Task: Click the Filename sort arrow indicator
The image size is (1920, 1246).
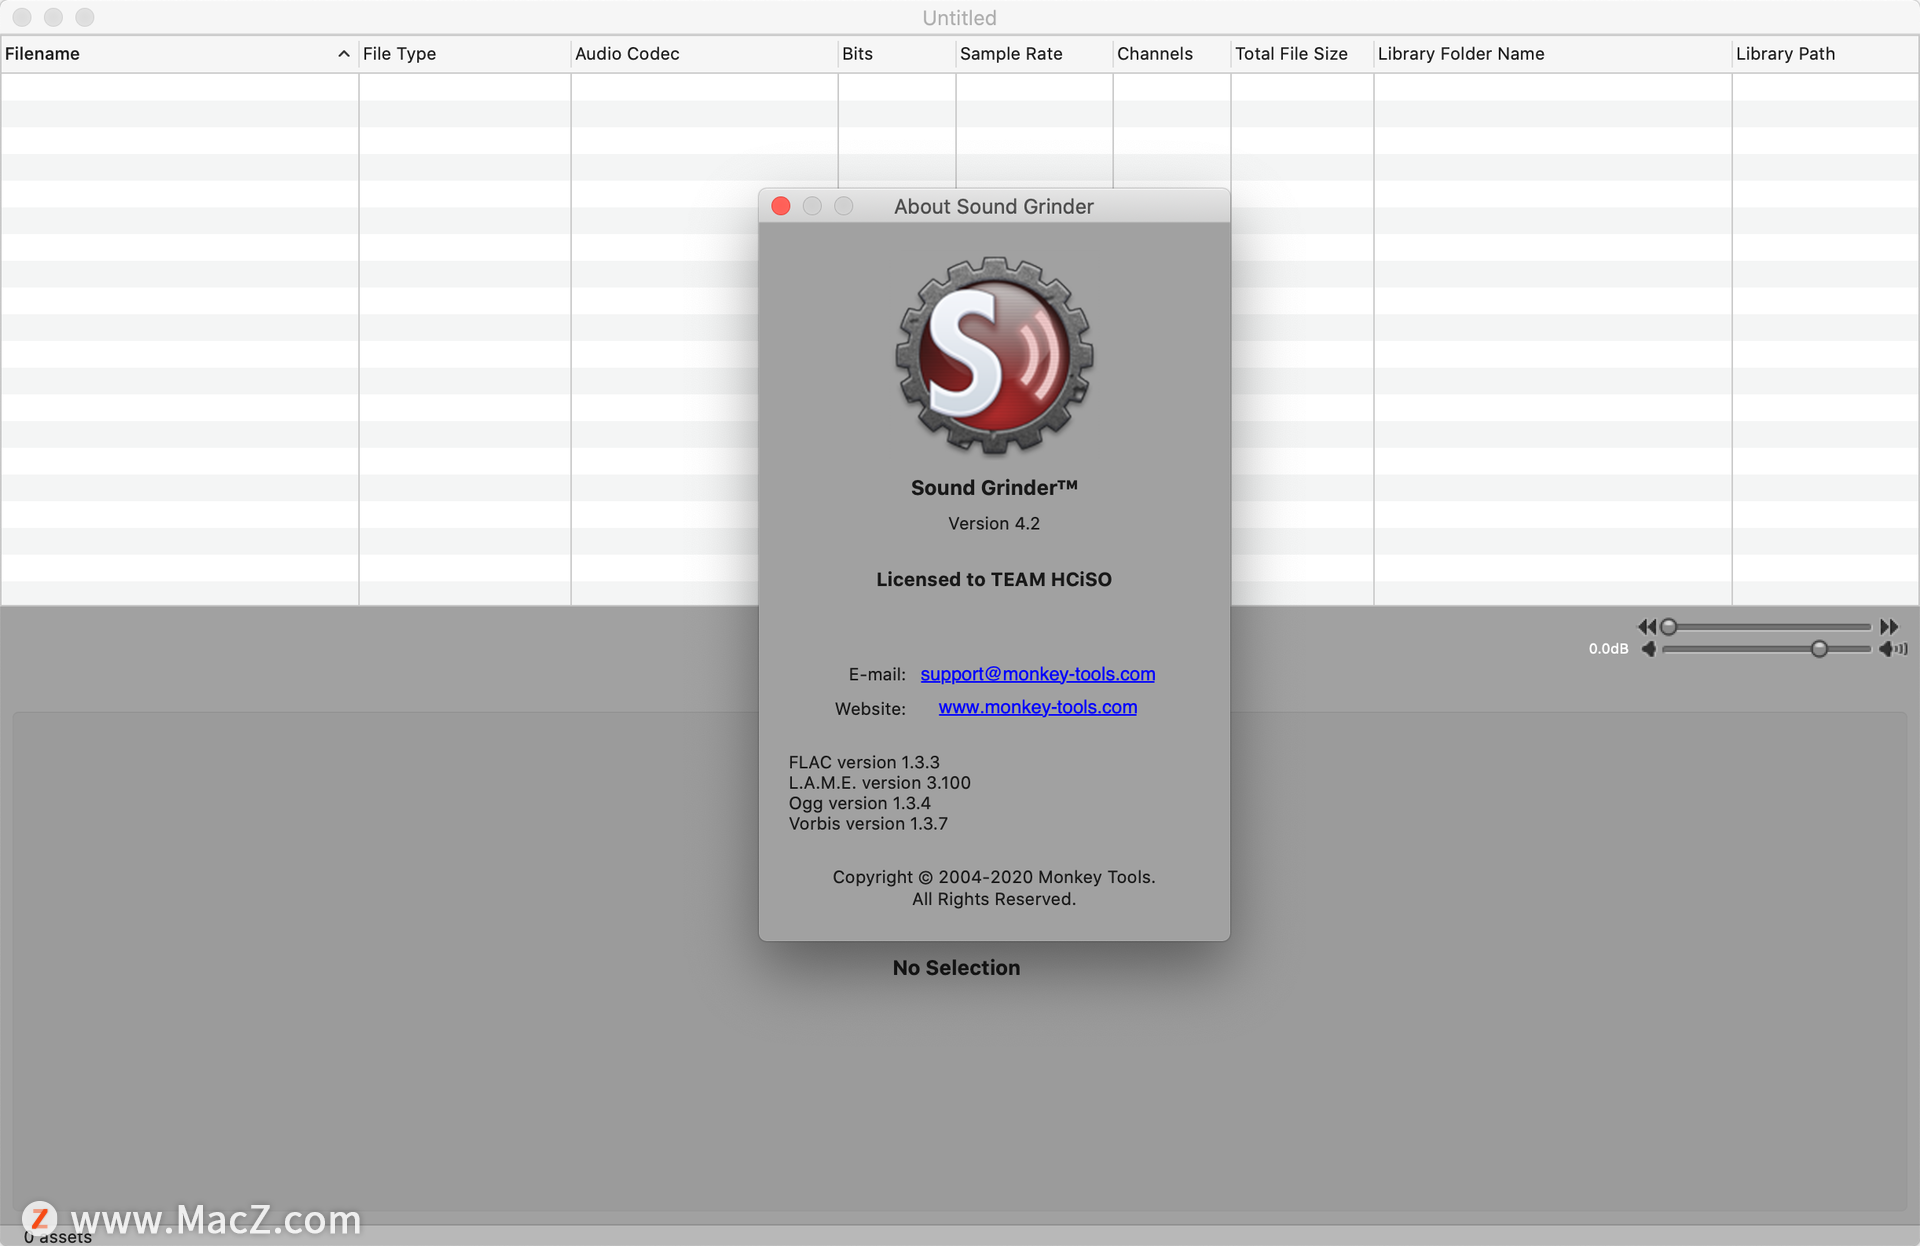Action: [x=343, y=54]
